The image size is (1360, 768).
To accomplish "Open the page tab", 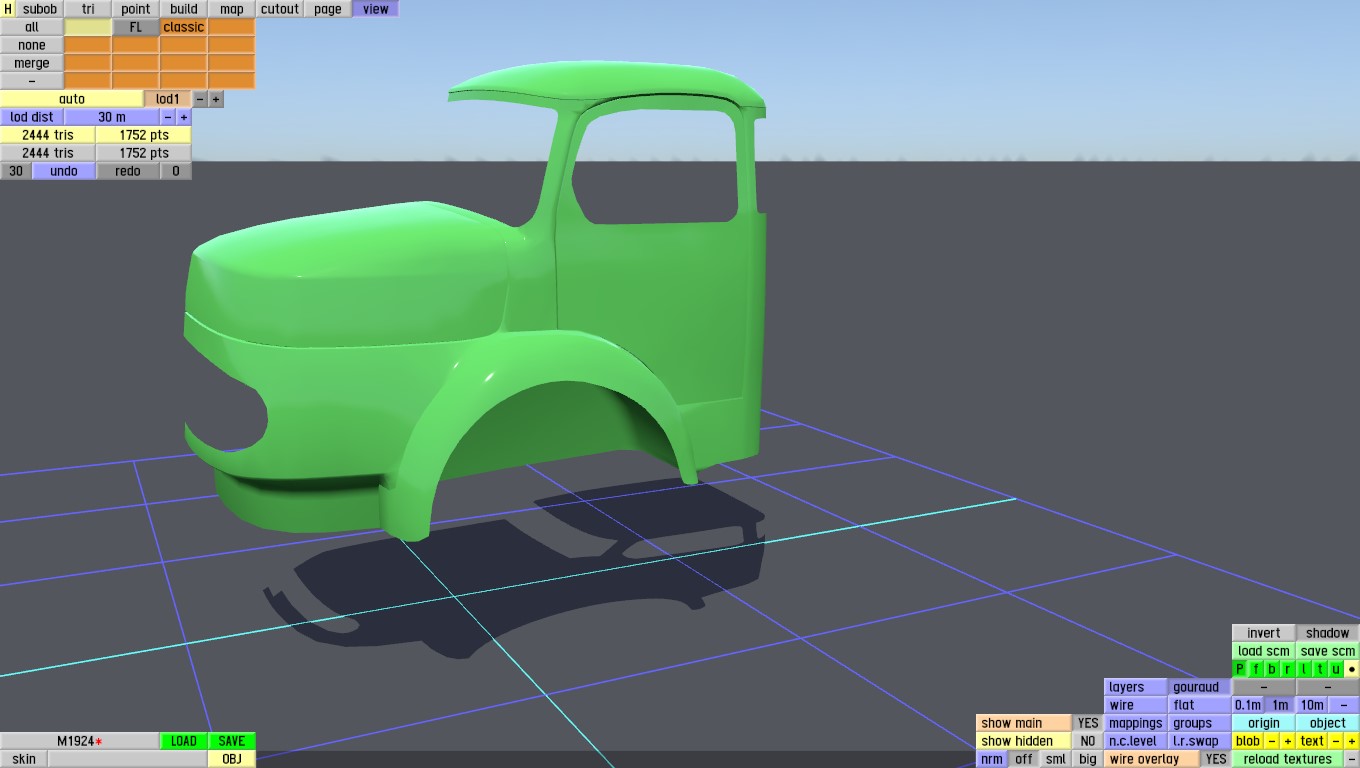I will (328, 9).
